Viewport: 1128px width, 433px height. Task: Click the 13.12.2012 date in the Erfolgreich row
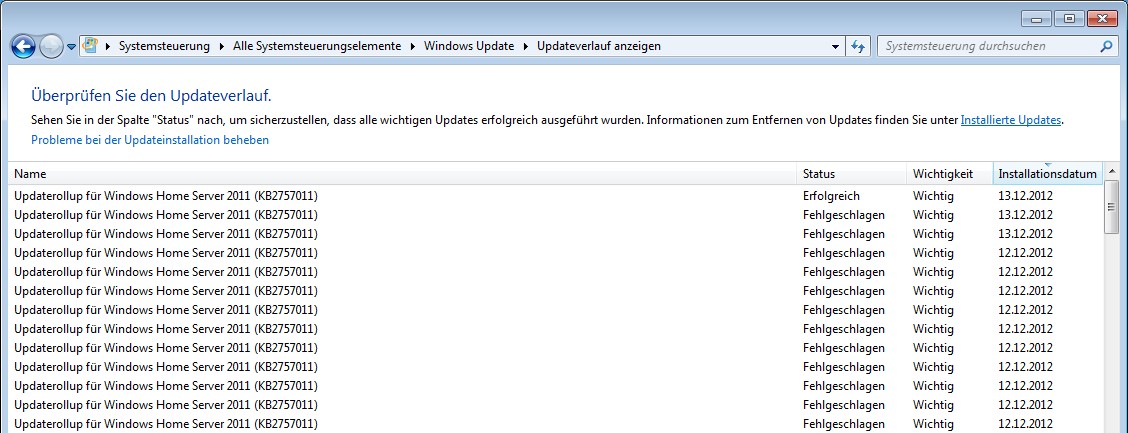[1025, 196]
